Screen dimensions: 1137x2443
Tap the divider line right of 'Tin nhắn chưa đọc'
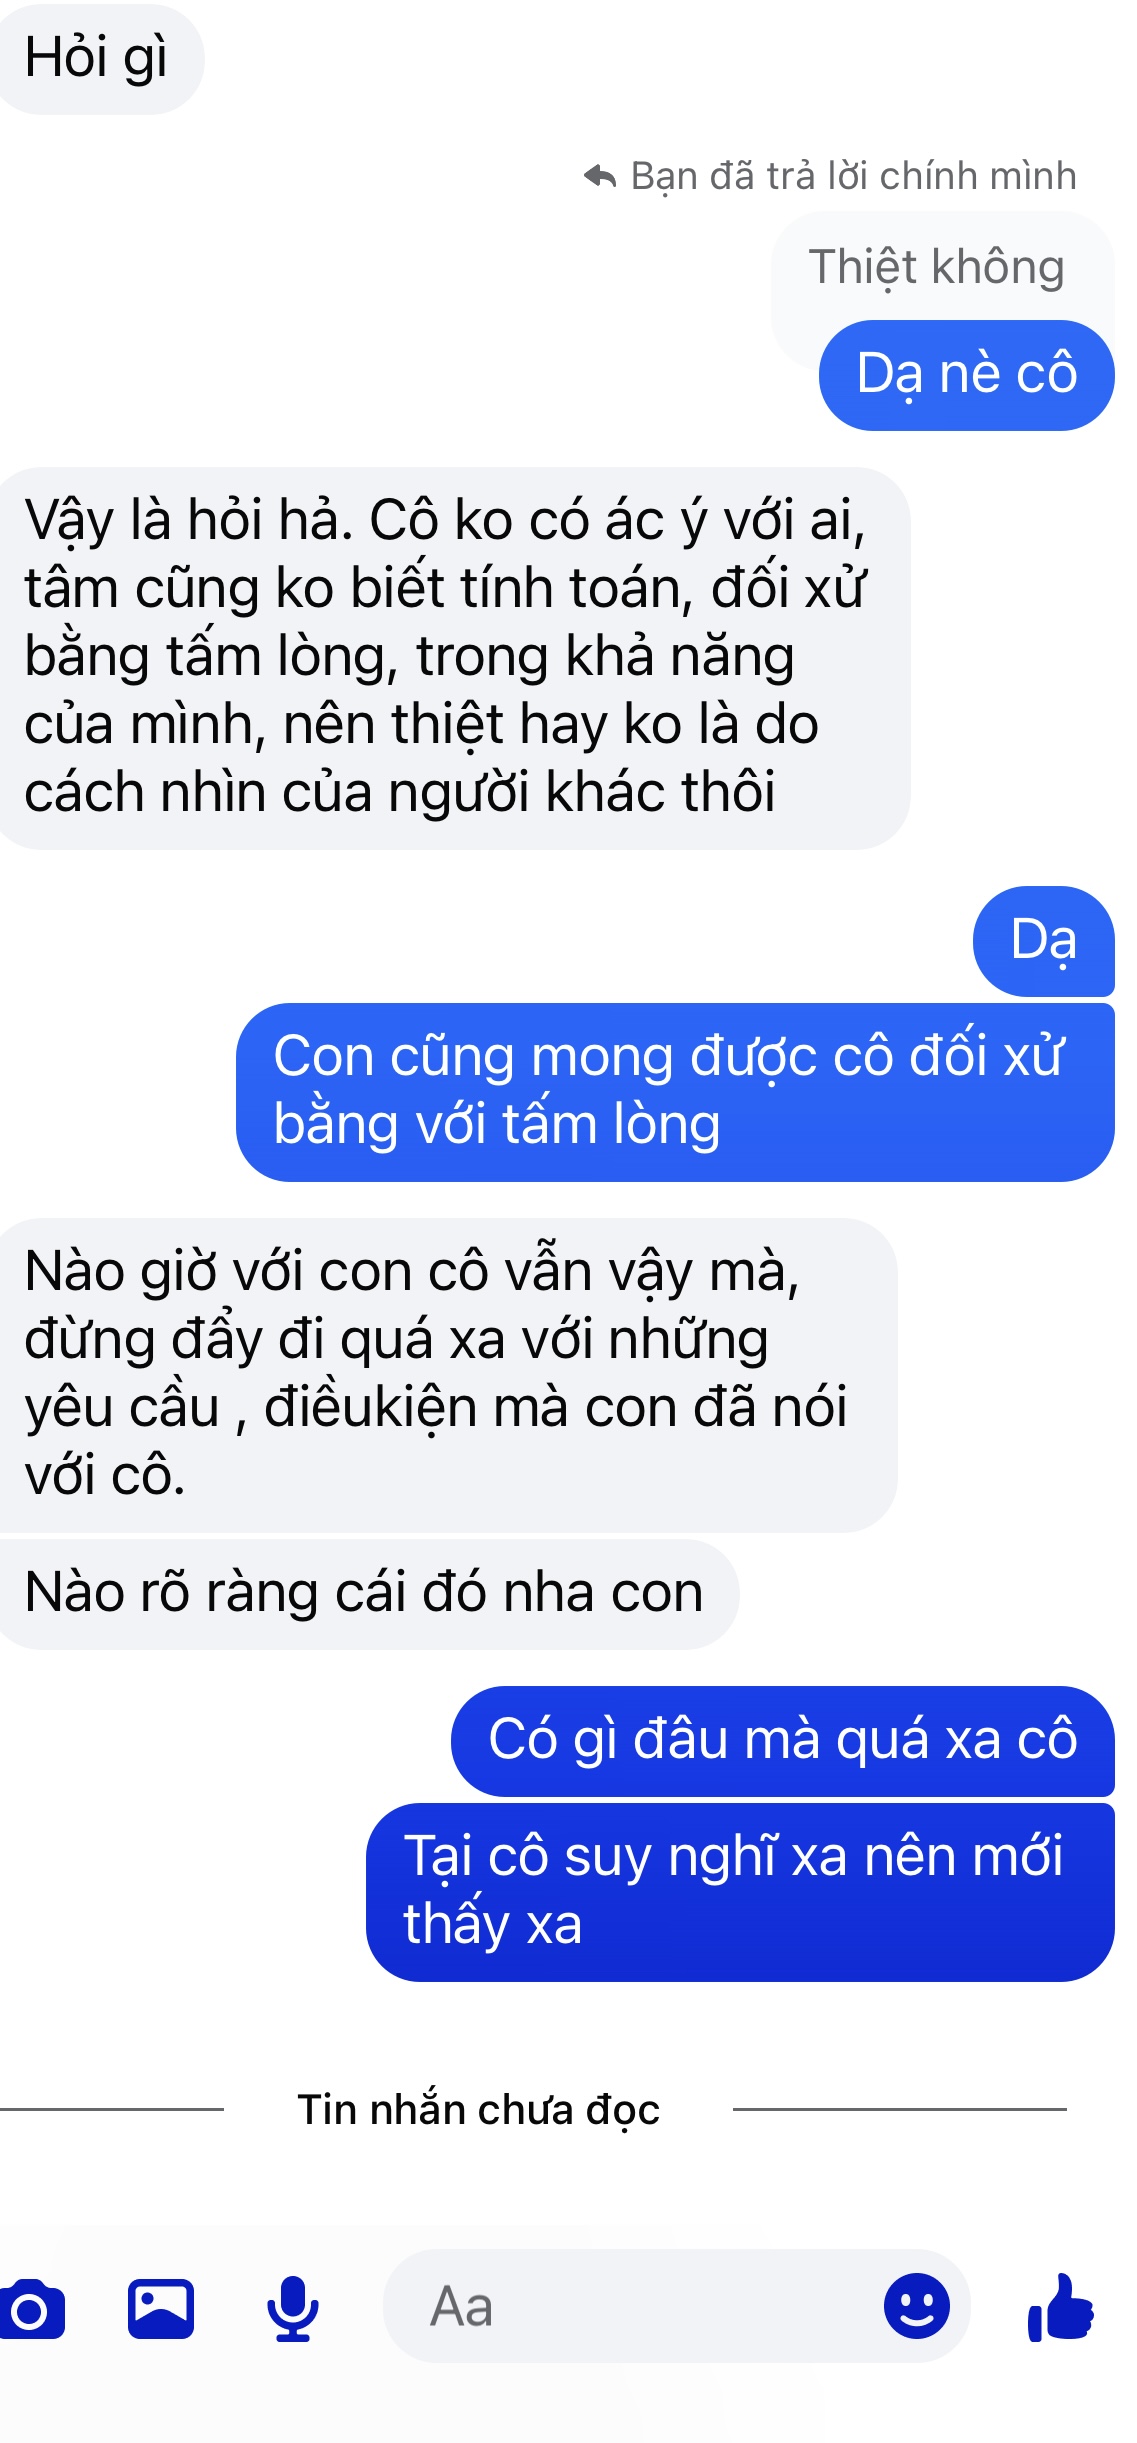(x=899, y=2109)
